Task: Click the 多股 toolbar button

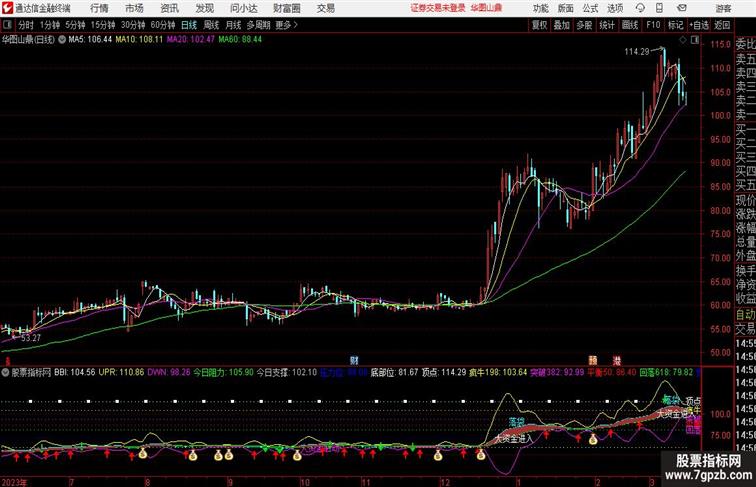Action: coord(584,25)
